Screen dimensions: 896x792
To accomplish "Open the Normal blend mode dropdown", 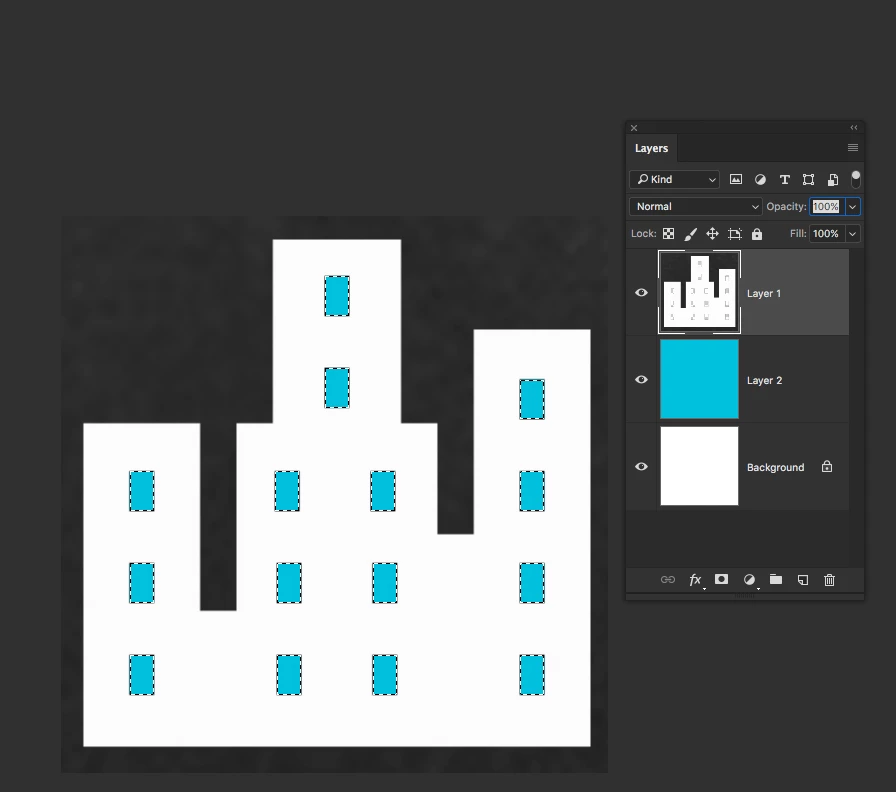I will [695, 206].
